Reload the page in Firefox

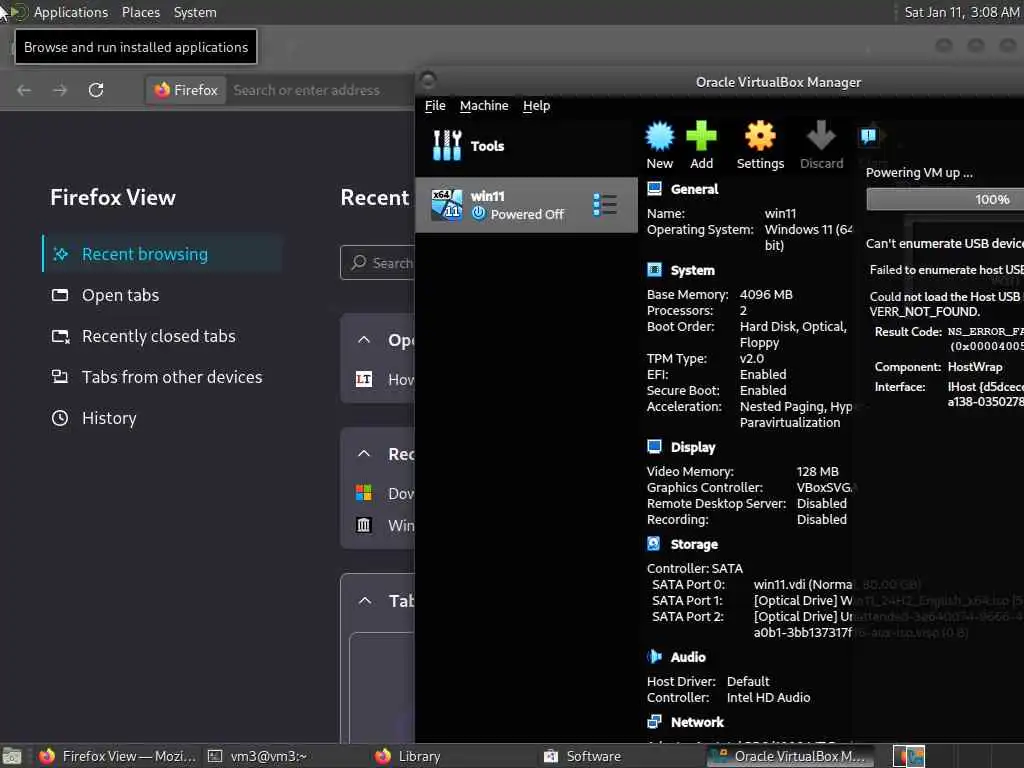pyautogui.click(x=96, y=90)
